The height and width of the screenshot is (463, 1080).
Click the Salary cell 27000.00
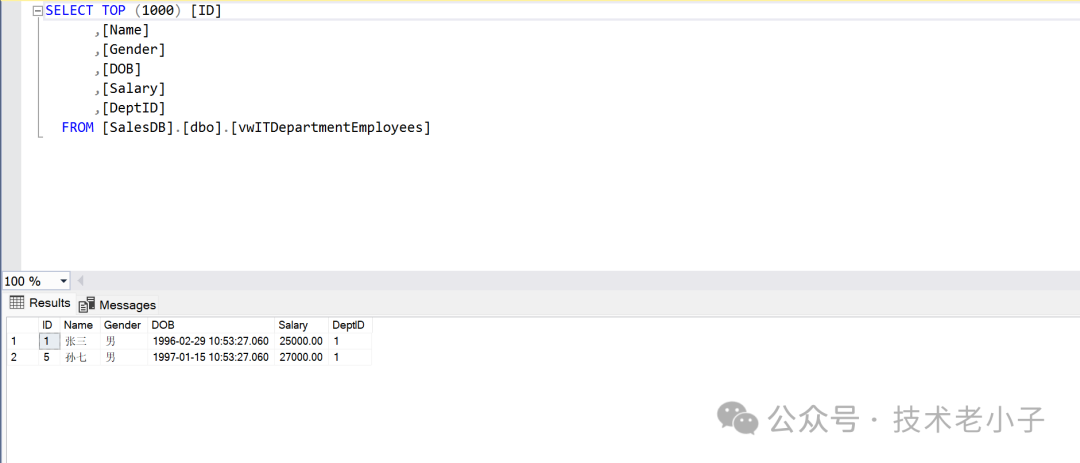[301, 357]
